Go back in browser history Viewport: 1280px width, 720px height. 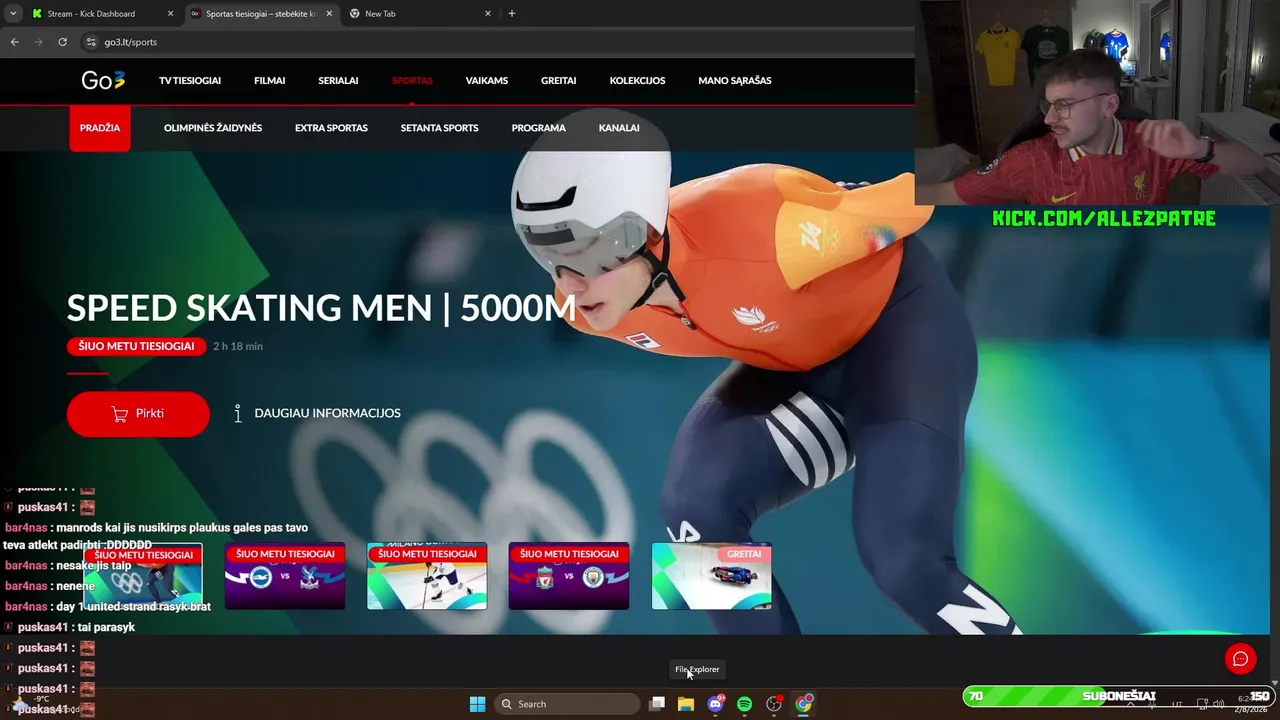(x=15, y=42)
